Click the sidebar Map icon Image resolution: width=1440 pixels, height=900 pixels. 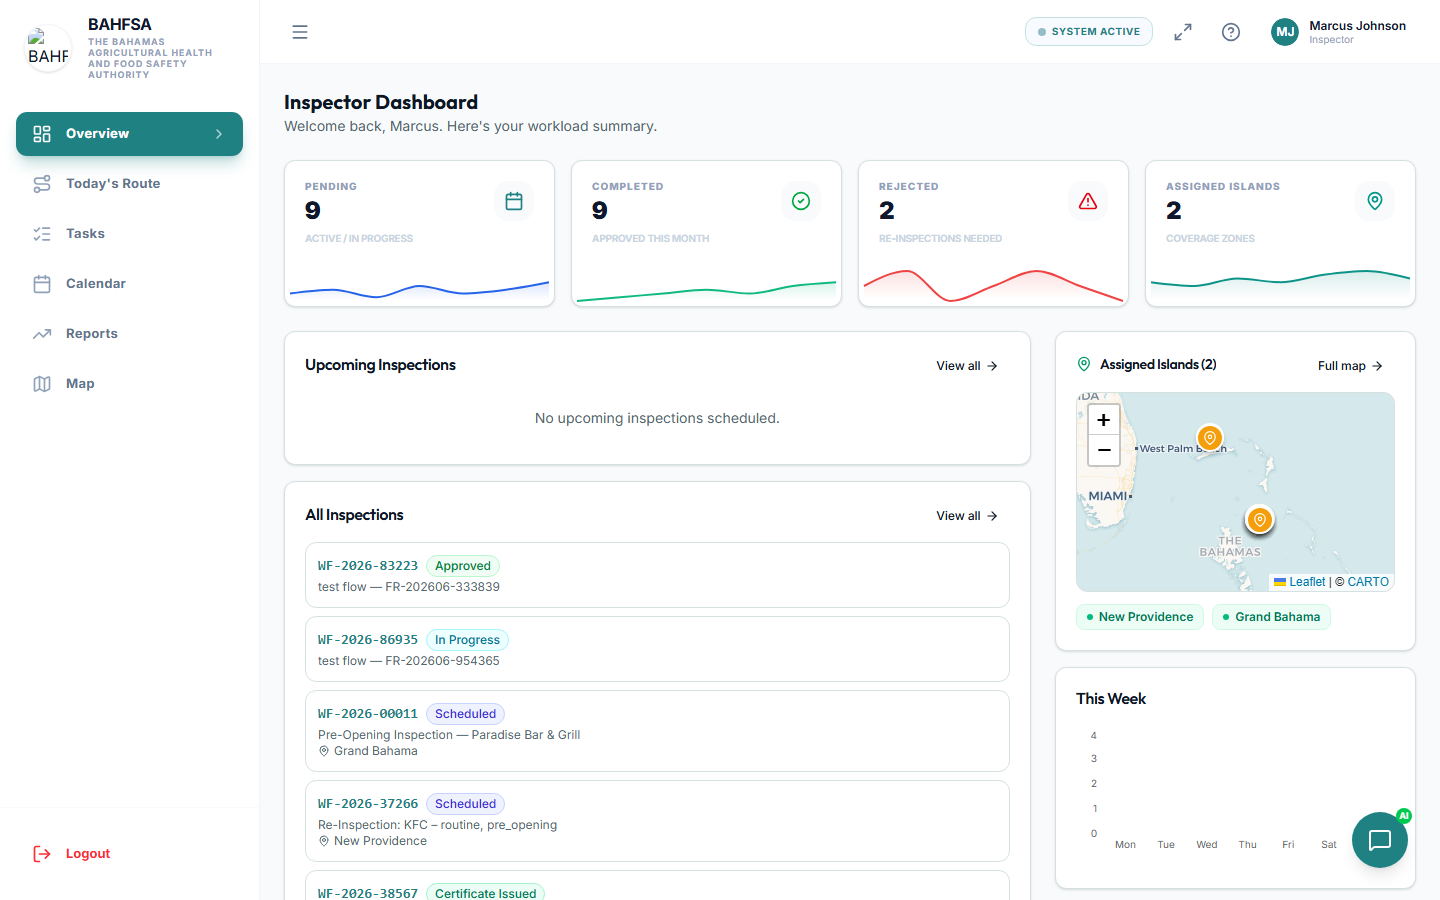coord(42,384)
